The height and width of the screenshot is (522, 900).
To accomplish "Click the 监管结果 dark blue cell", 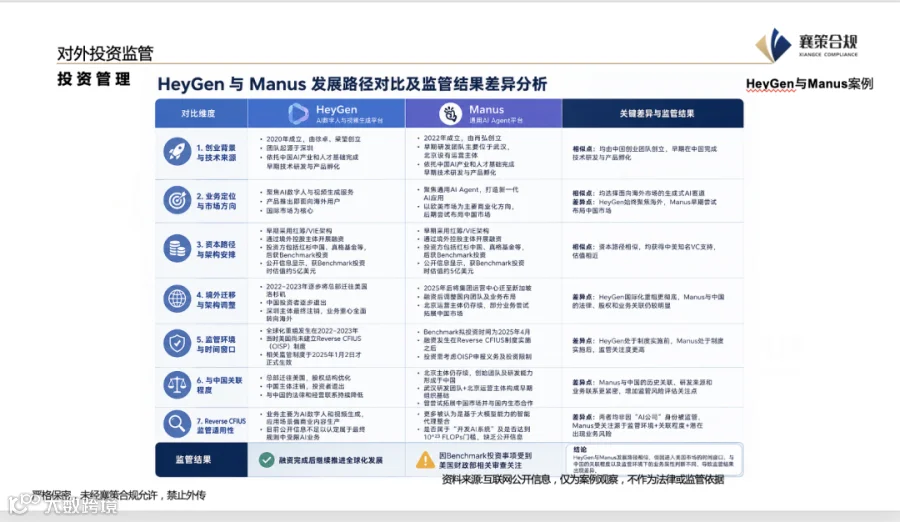I will point(201,459).
